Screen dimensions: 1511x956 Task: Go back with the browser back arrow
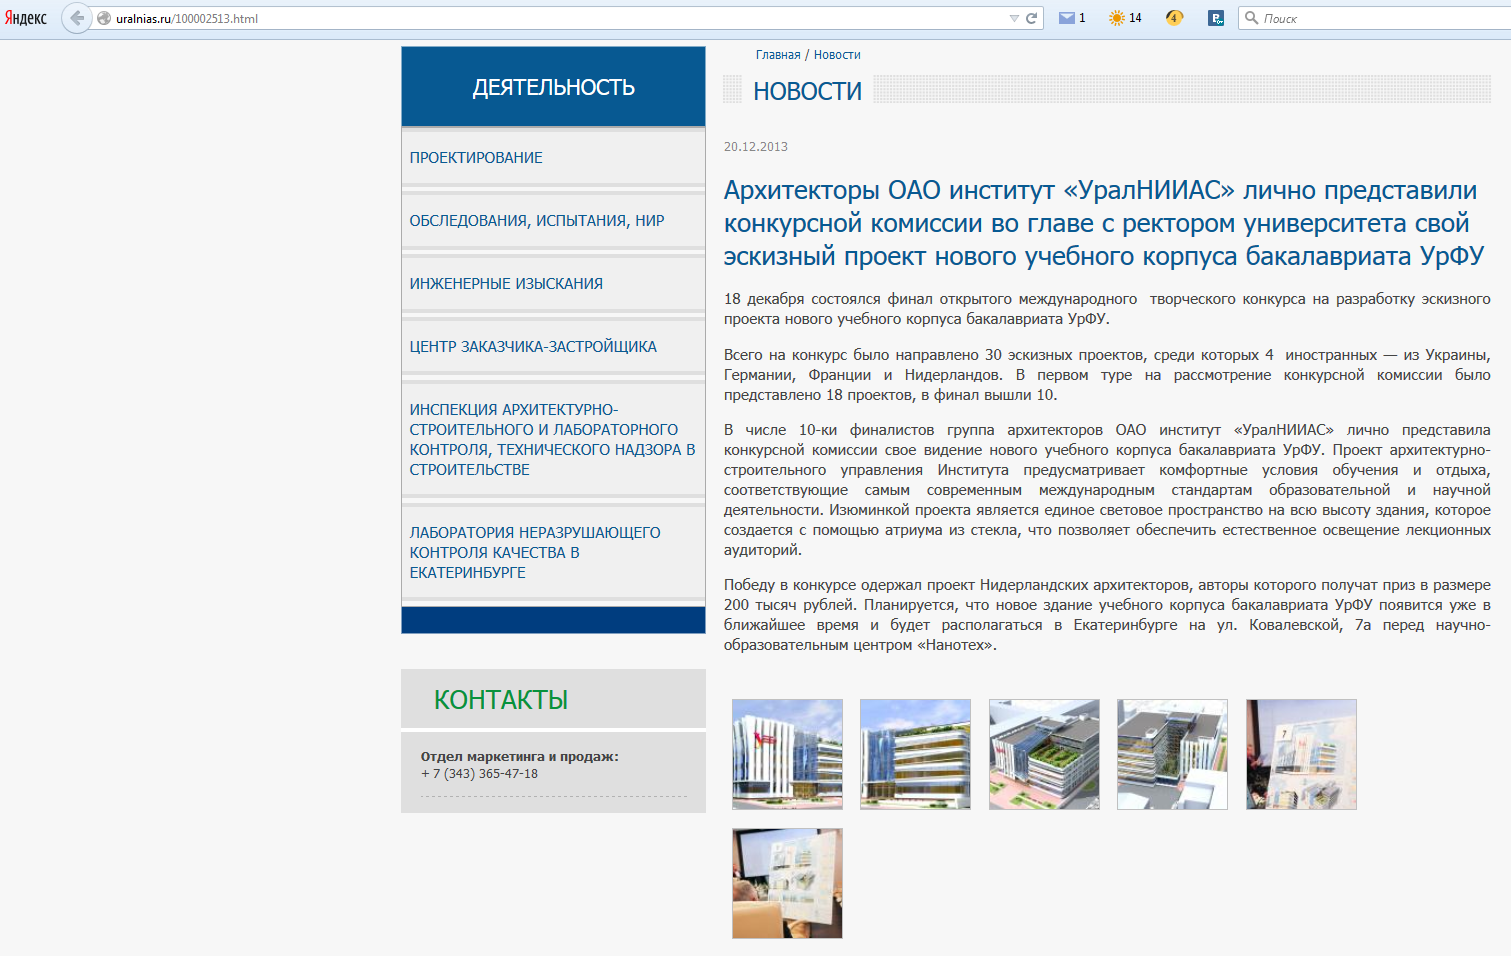(77, 18)
